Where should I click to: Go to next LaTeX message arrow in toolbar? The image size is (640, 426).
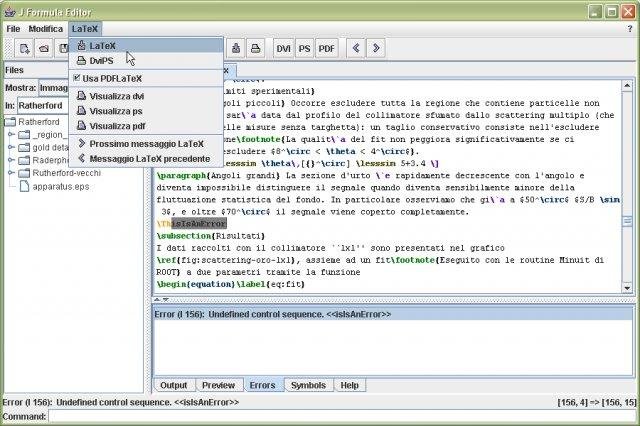point(377,48)
